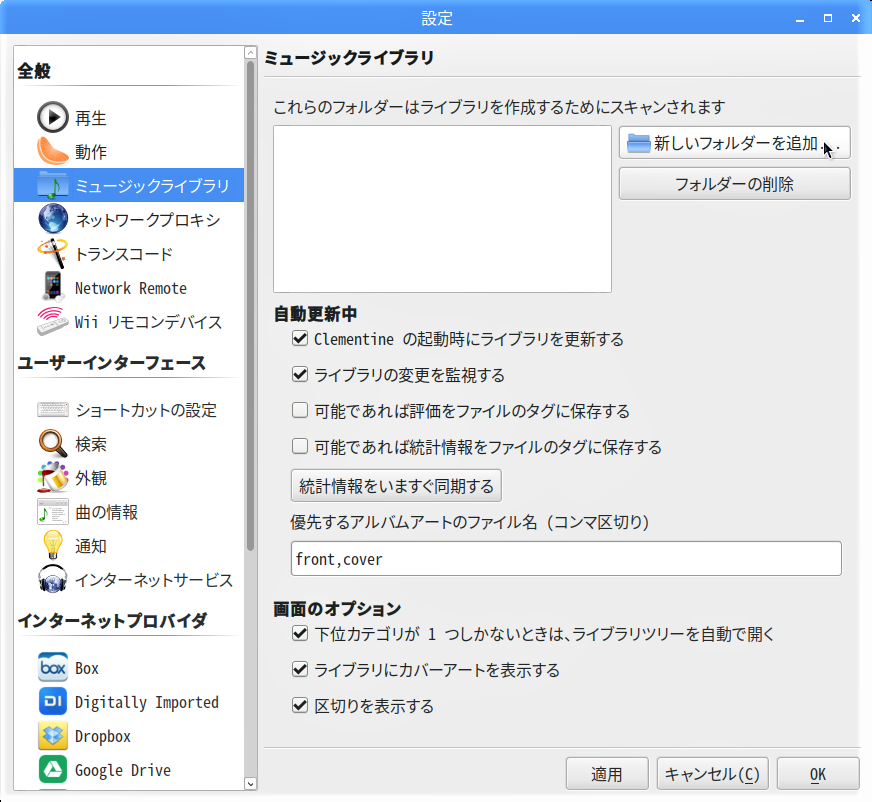Click the empty library folders list box
Viewport: 872px width, 802px height.
(442, 209)
